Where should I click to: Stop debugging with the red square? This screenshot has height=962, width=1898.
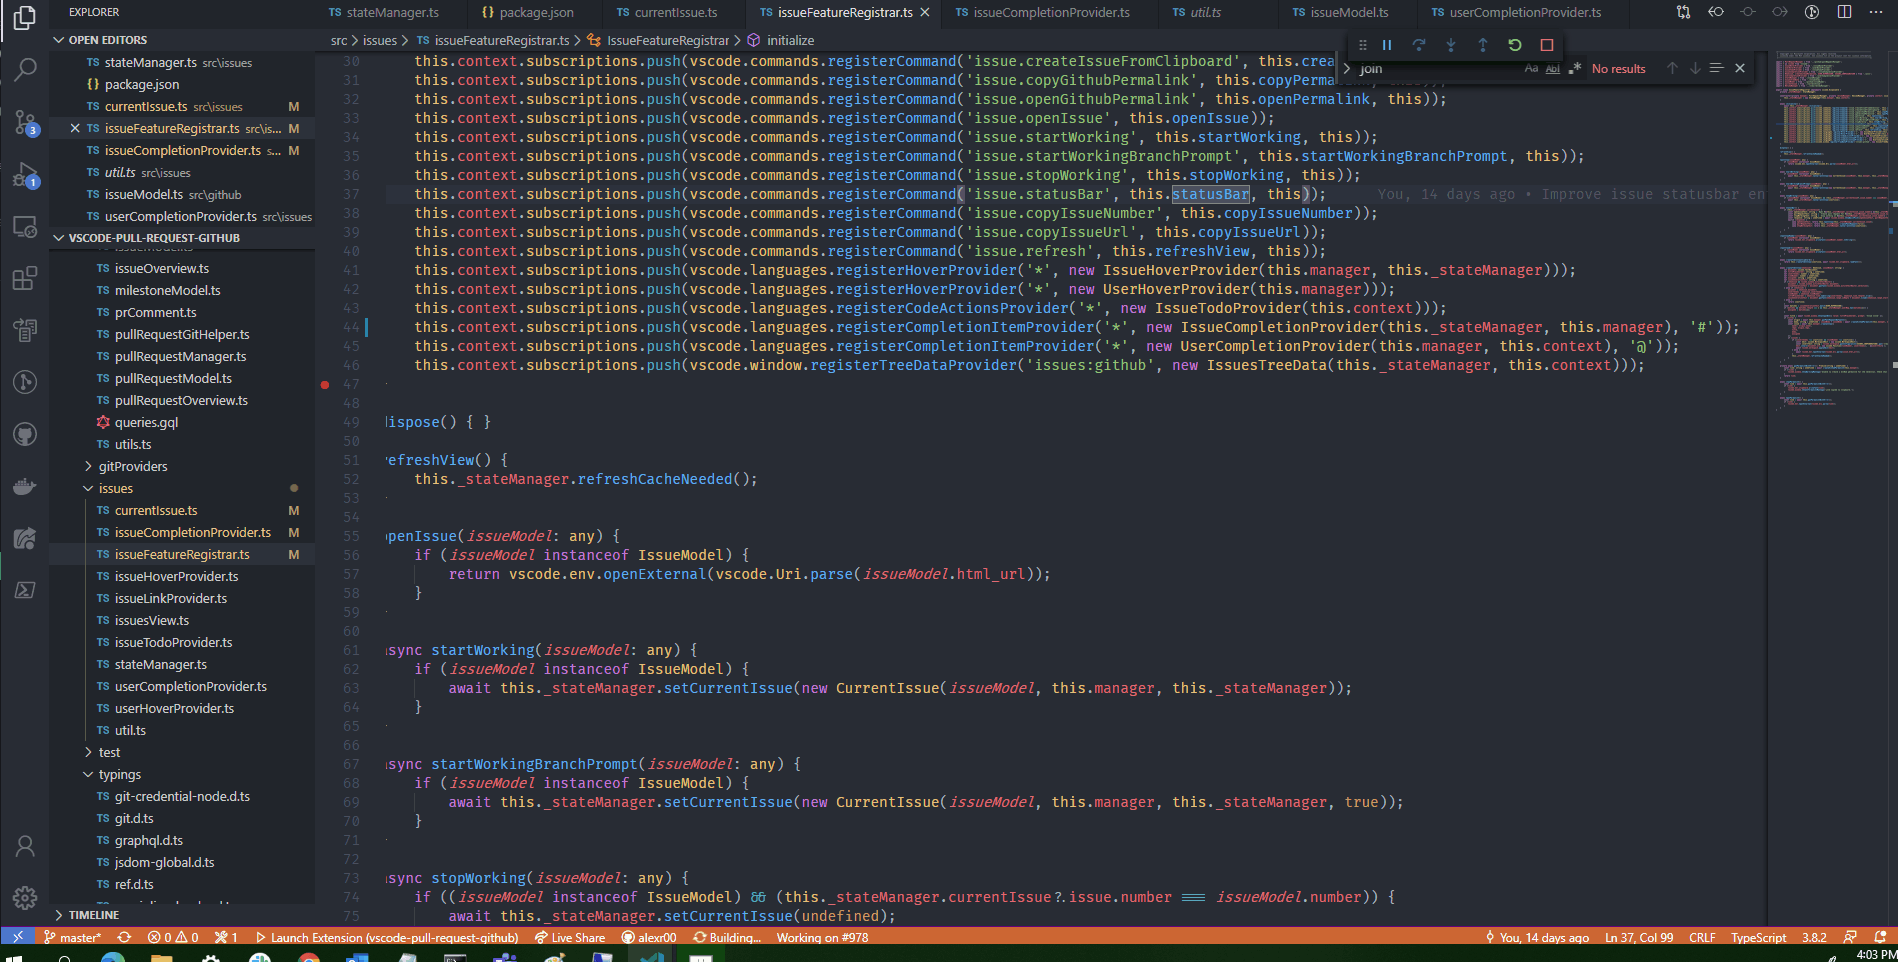pyautogui.click(x=1546, y=45)
